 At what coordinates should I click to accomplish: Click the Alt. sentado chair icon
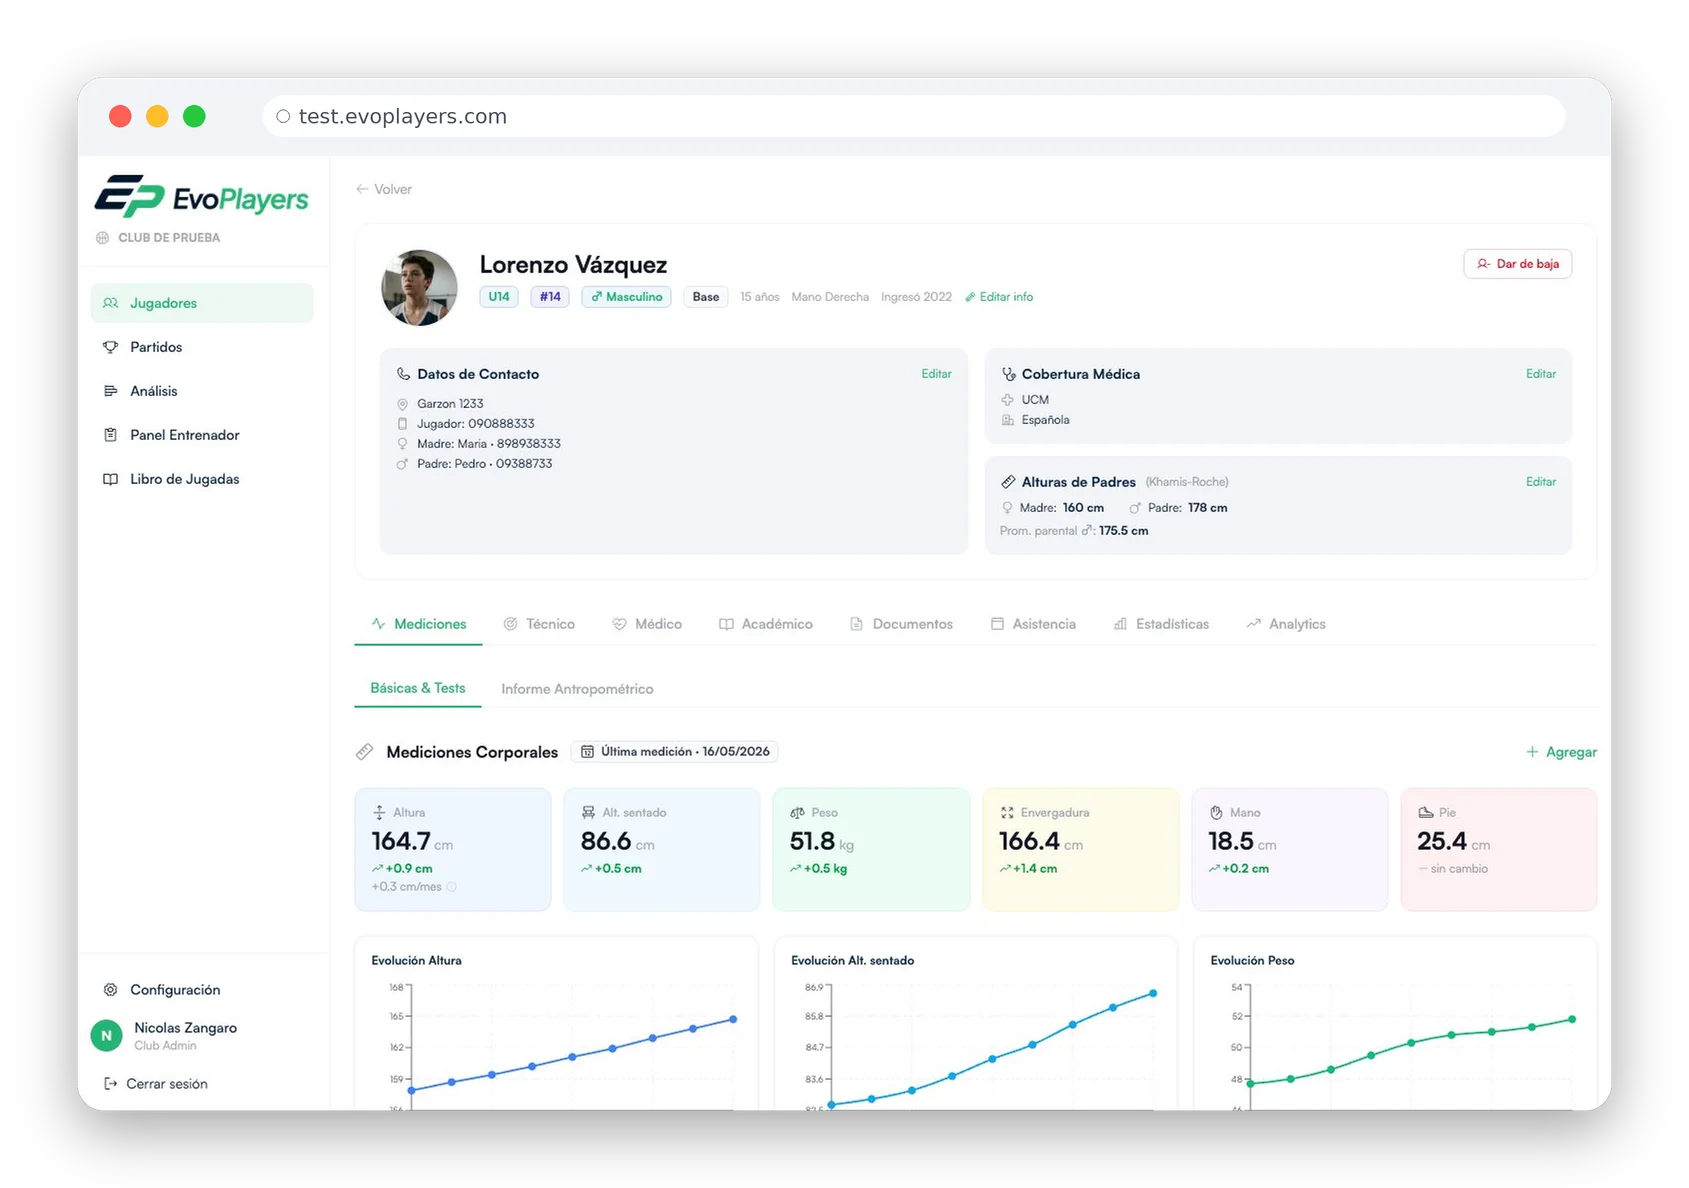(588, 813)
